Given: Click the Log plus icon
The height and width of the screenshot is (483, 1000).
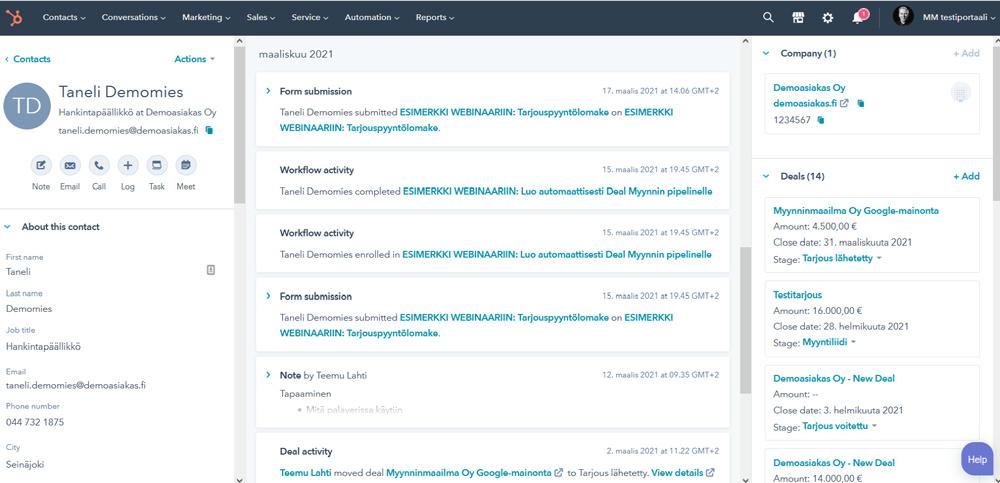Looking at the screenshot, I should [128, 165].
